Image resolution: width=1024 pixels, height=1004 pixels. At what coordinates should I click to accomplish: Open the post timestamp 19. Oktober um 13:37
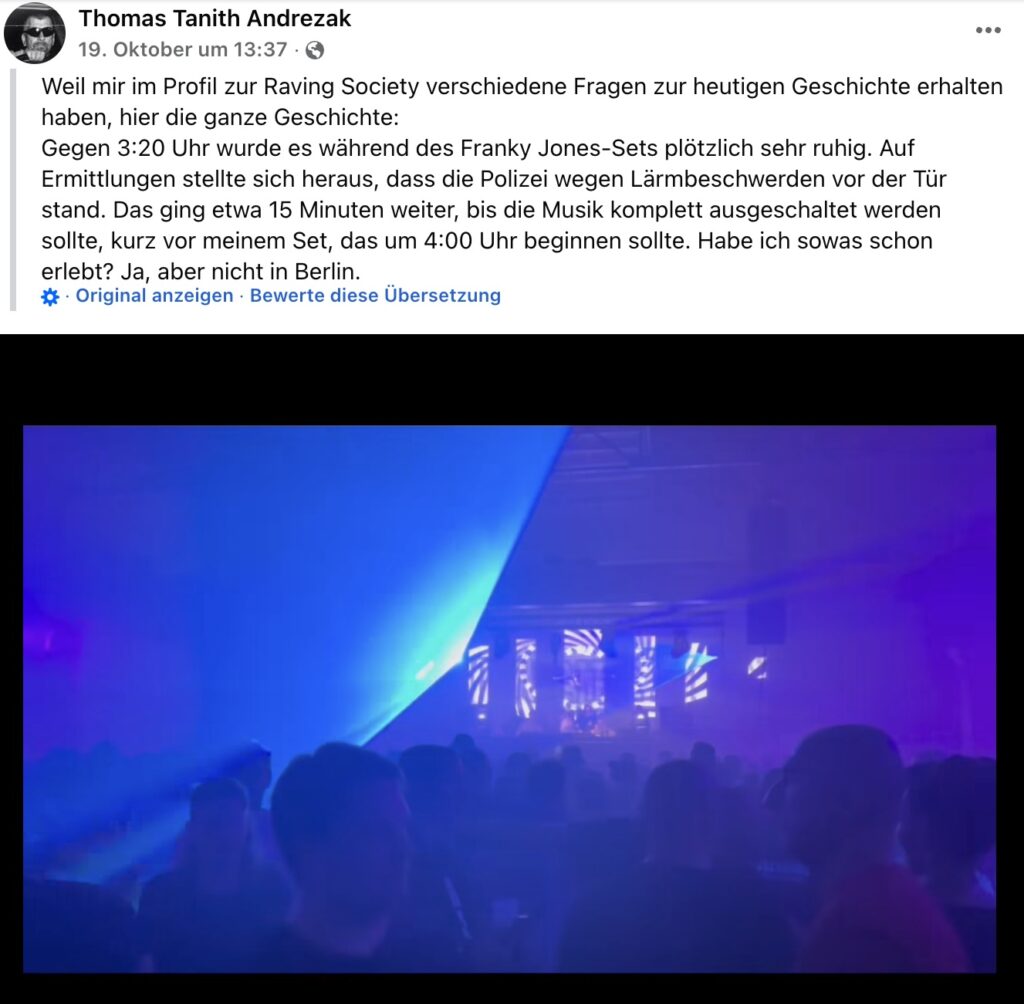click(x=183, y=50)
